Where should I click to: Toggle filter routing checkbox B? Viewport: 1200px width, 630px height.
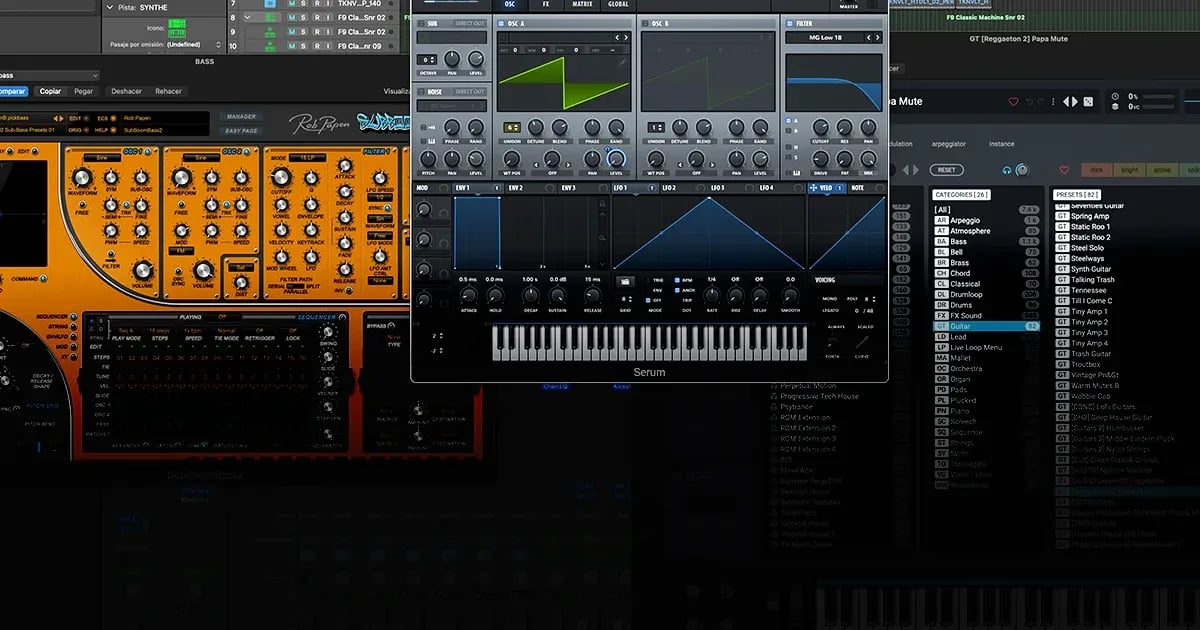point(789,131)
